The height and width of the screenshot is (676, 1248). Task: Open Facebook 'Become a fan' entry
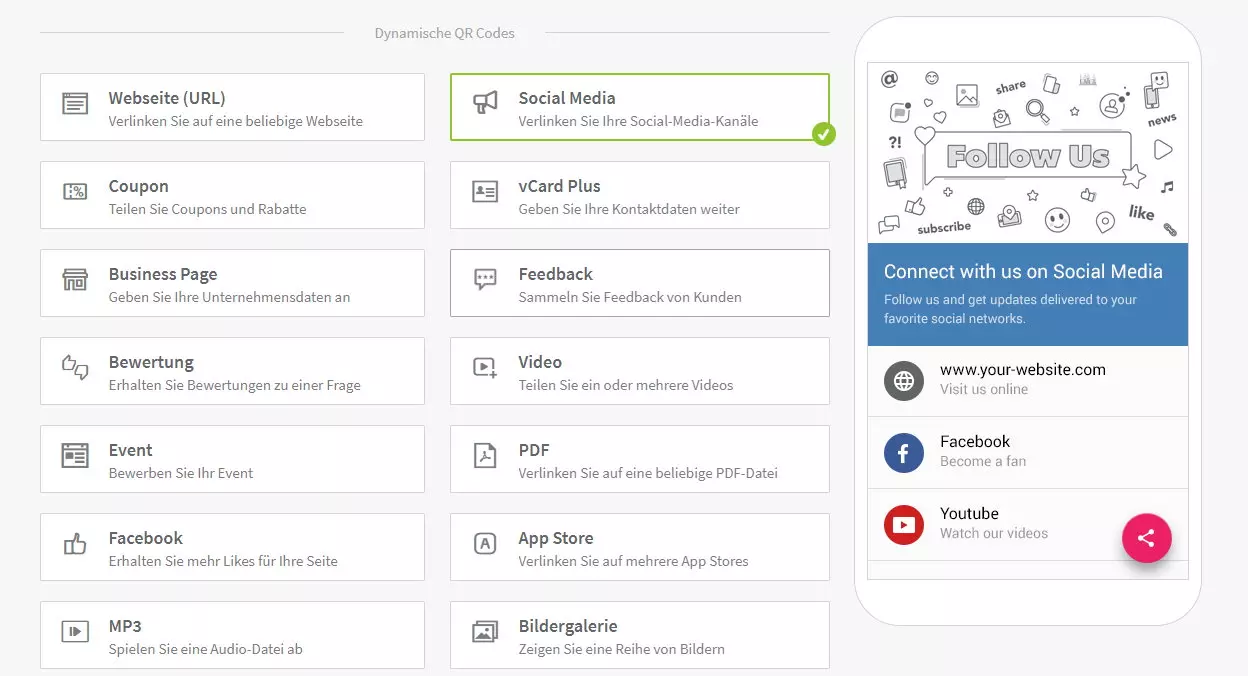coord(1028,453)
